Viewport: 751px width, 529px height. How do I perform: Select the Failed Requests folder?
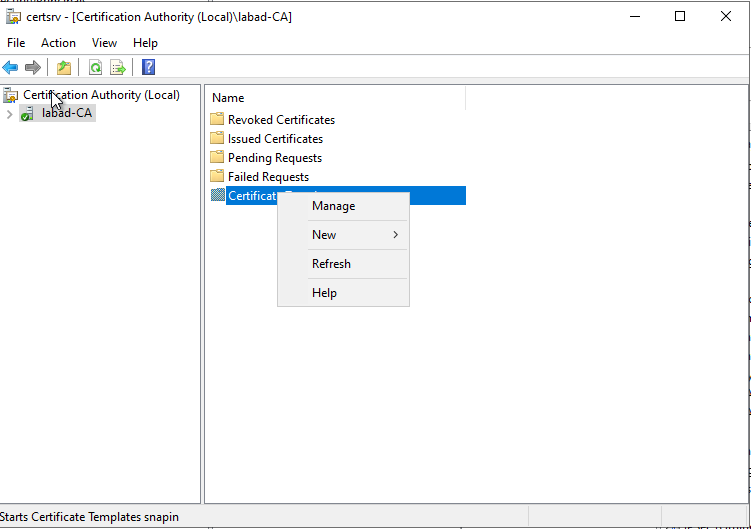point(268,177)
